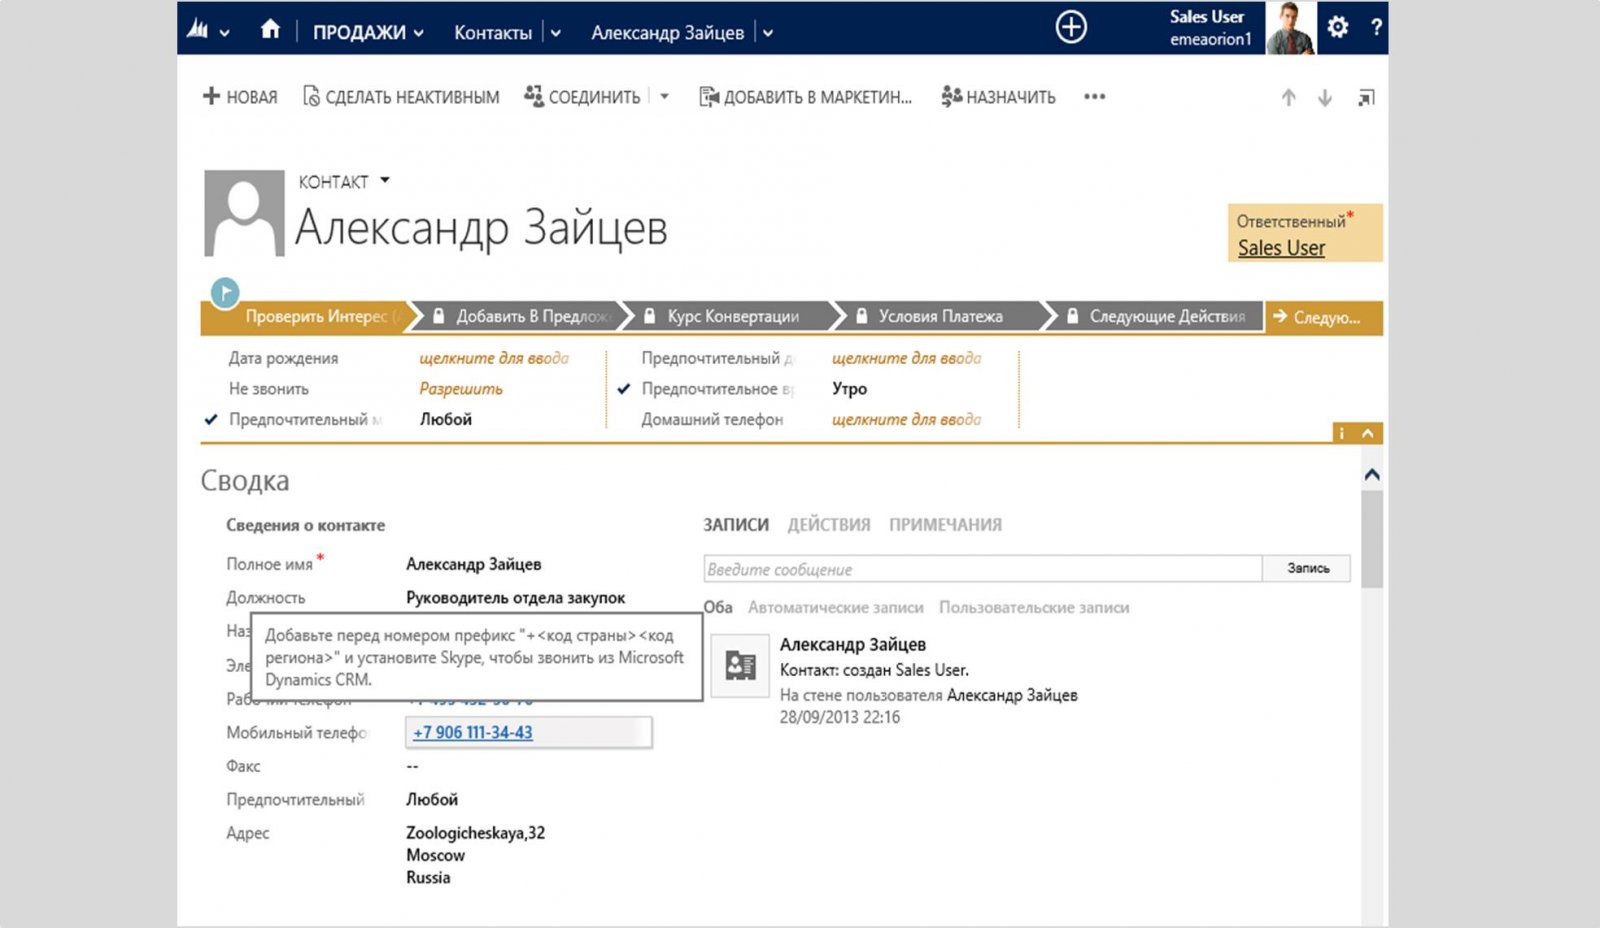Expand the Контакты navigation chevron
The width and height of the screenshot is (1600, 928).
pos(556,31)
